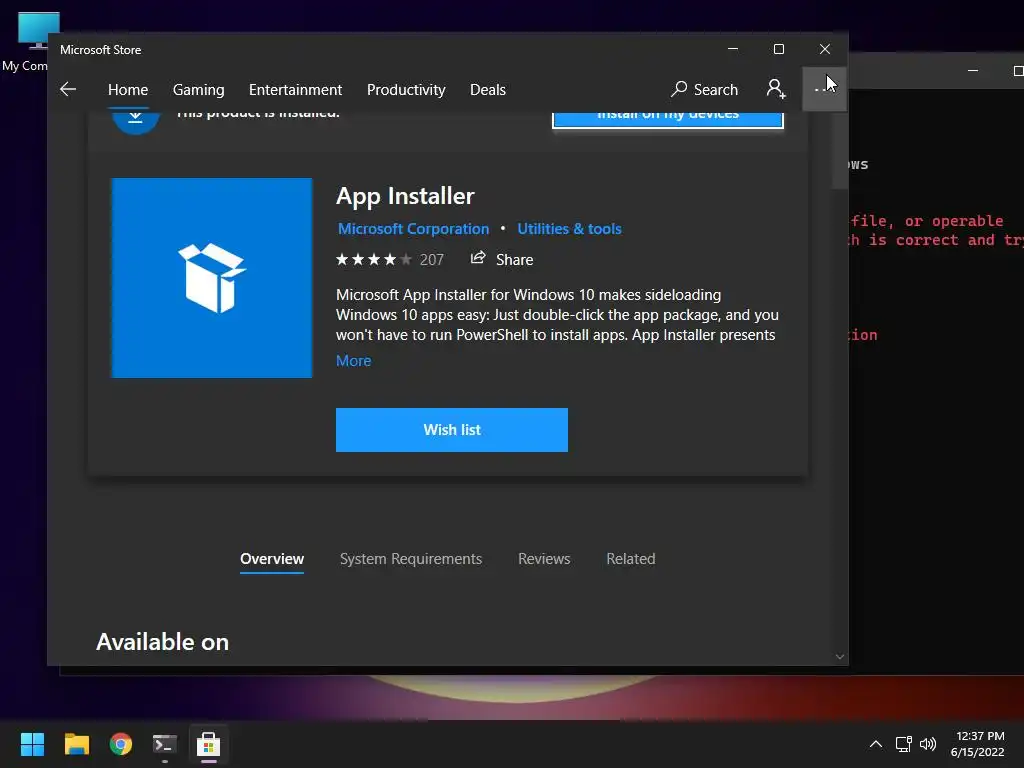Click the Available on heading

point(163,642)
